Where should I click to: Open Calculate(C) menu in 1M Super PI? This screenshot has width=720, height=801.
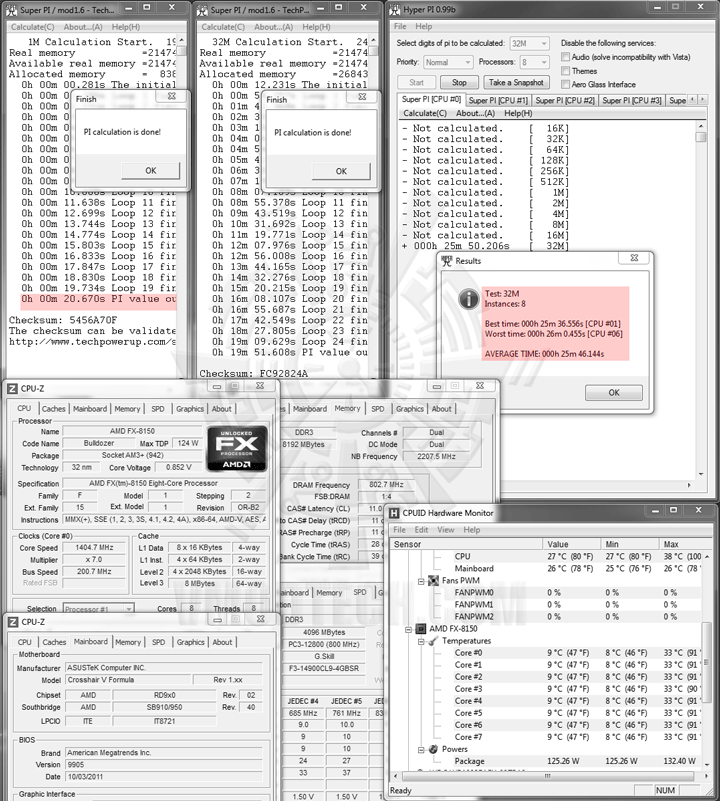click(33, 27)
